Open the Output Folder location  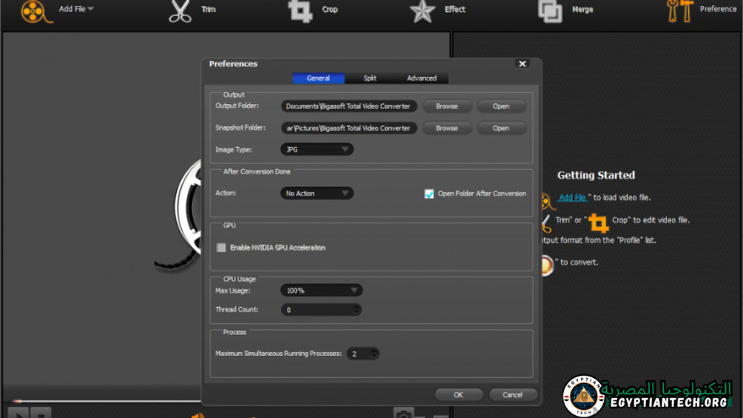coord(501,106)
